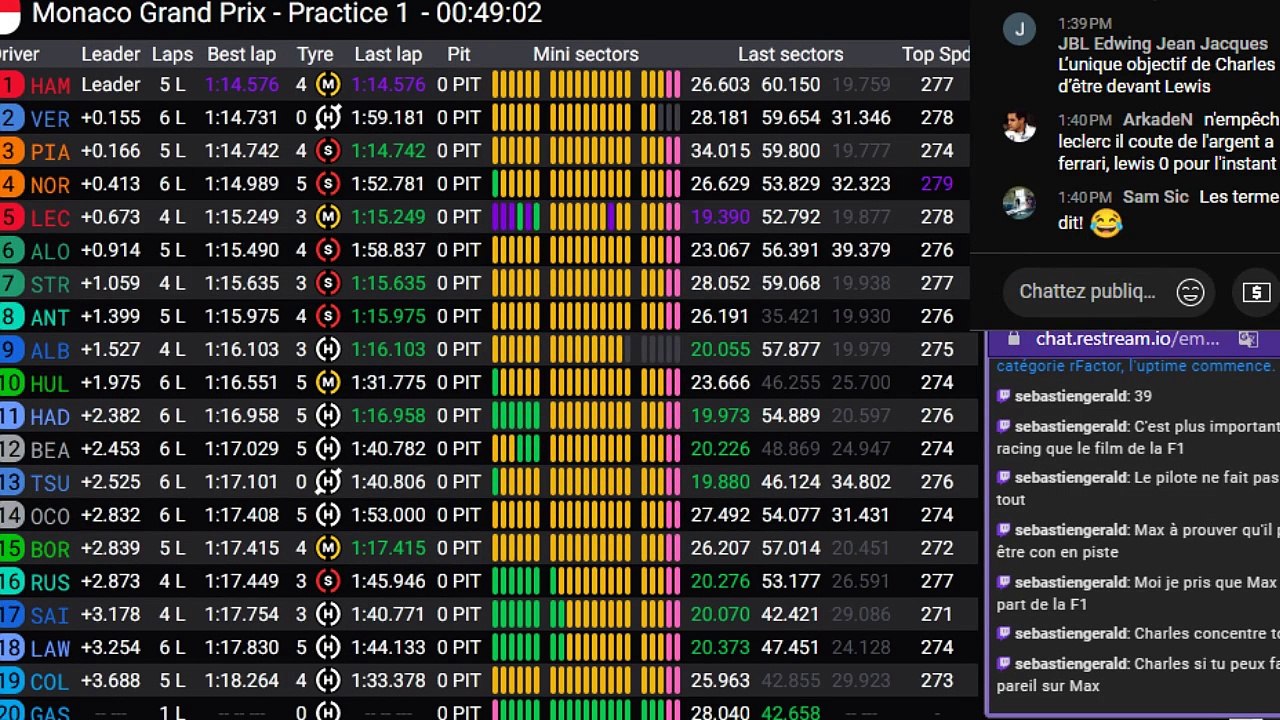Click ALB's hard tyre icon
1280x720 pixels.
pos(328,349)
